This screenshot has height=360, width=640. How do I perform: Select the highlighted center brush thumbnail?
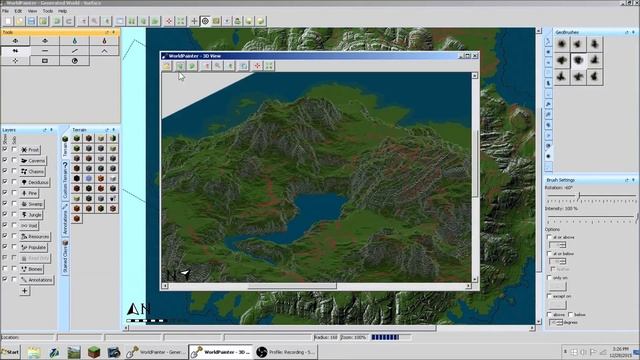coord(578,60)
